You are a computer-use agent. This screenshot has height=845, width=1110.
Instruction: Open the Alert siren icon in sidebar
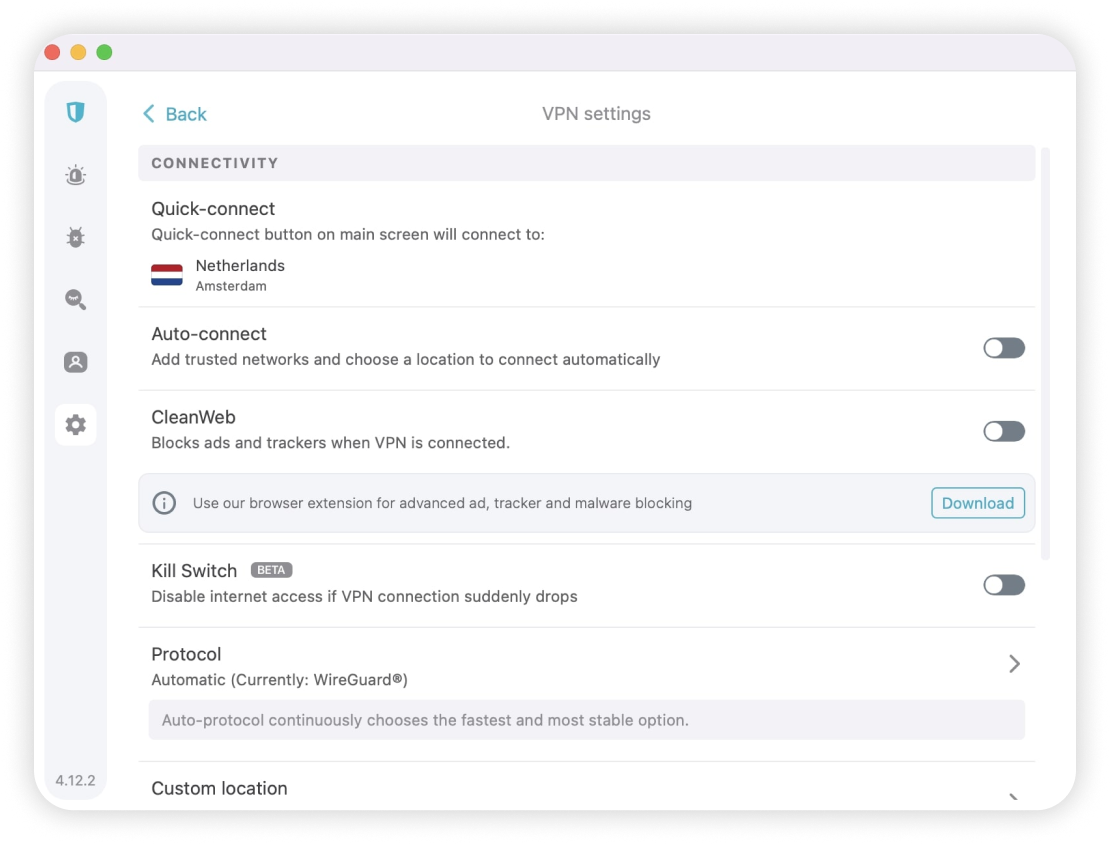(x=76, y=175)
